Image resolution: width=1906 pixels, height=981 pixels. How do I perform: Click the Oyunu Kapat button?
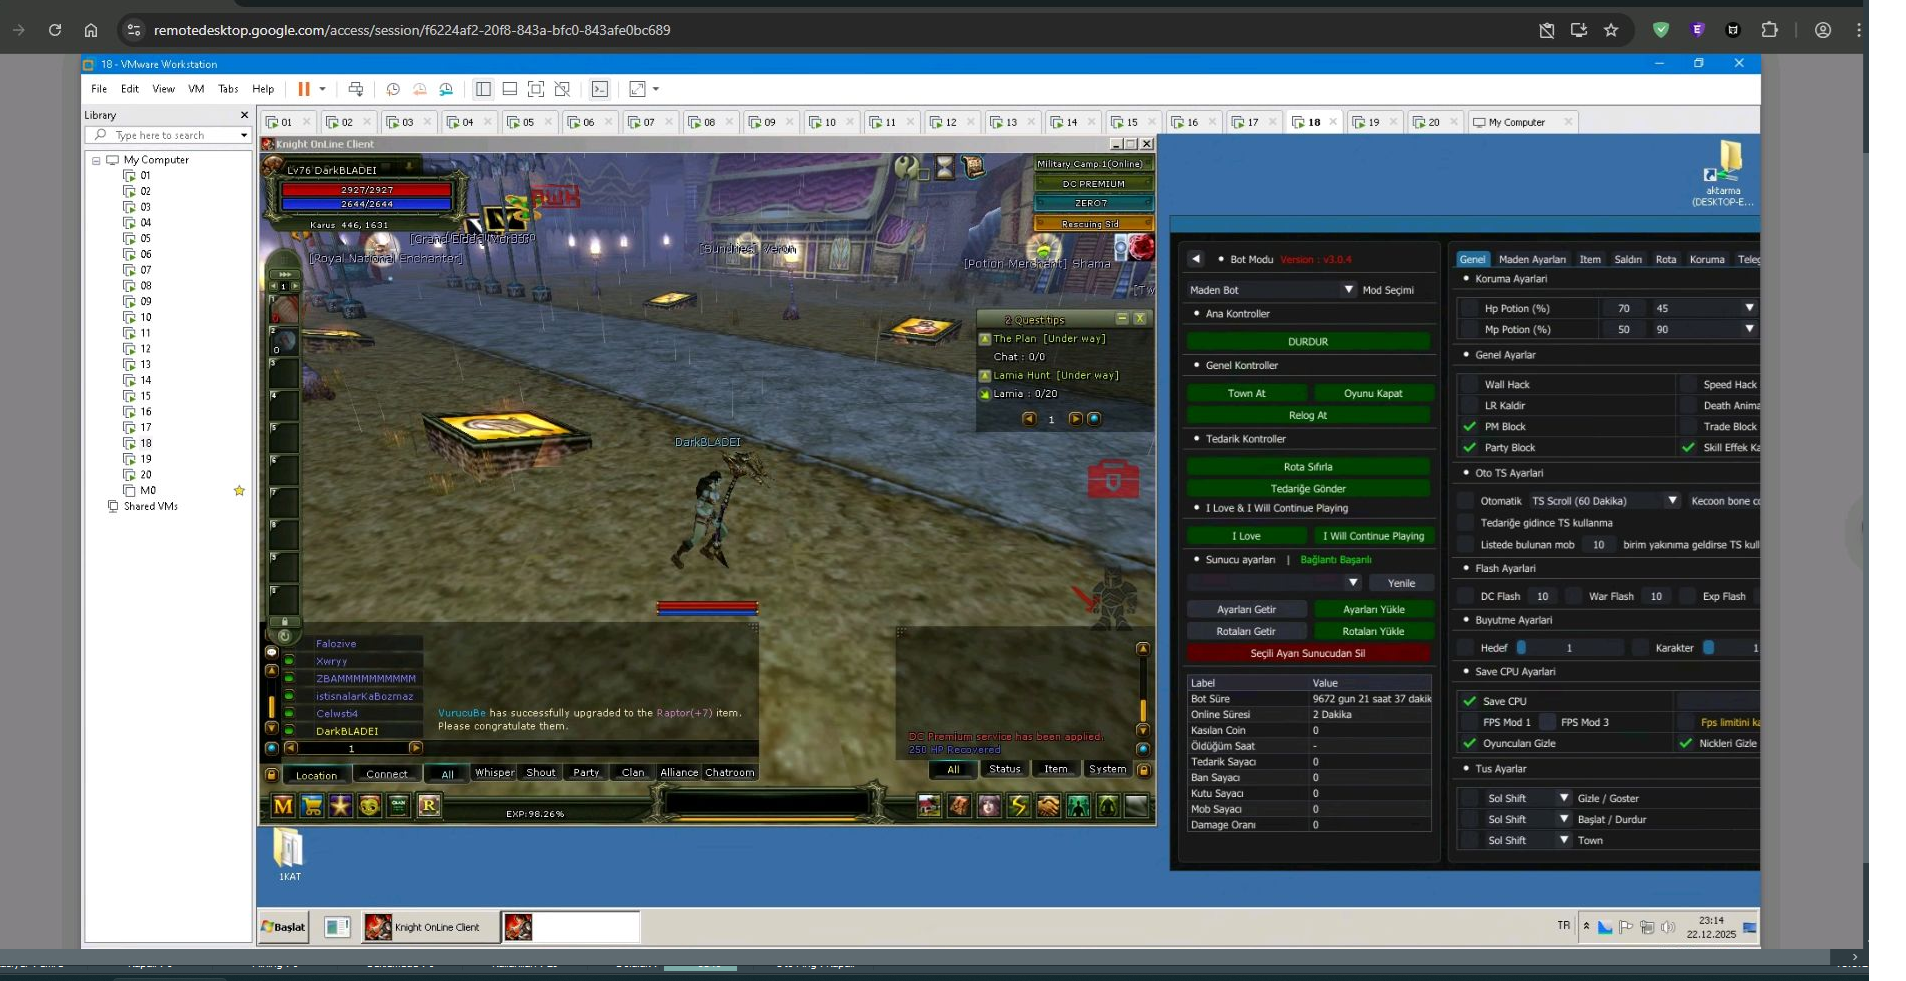point(1373,393)
